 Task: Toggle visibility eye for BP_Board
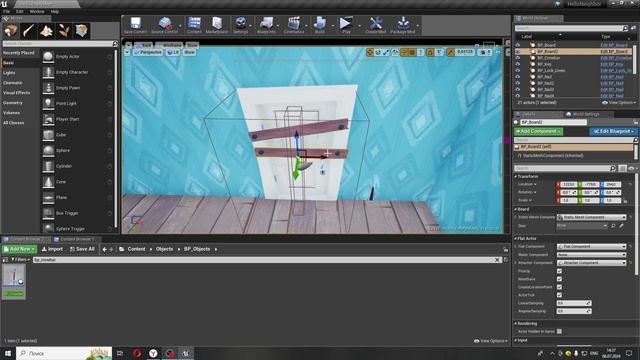pos(518,45)
